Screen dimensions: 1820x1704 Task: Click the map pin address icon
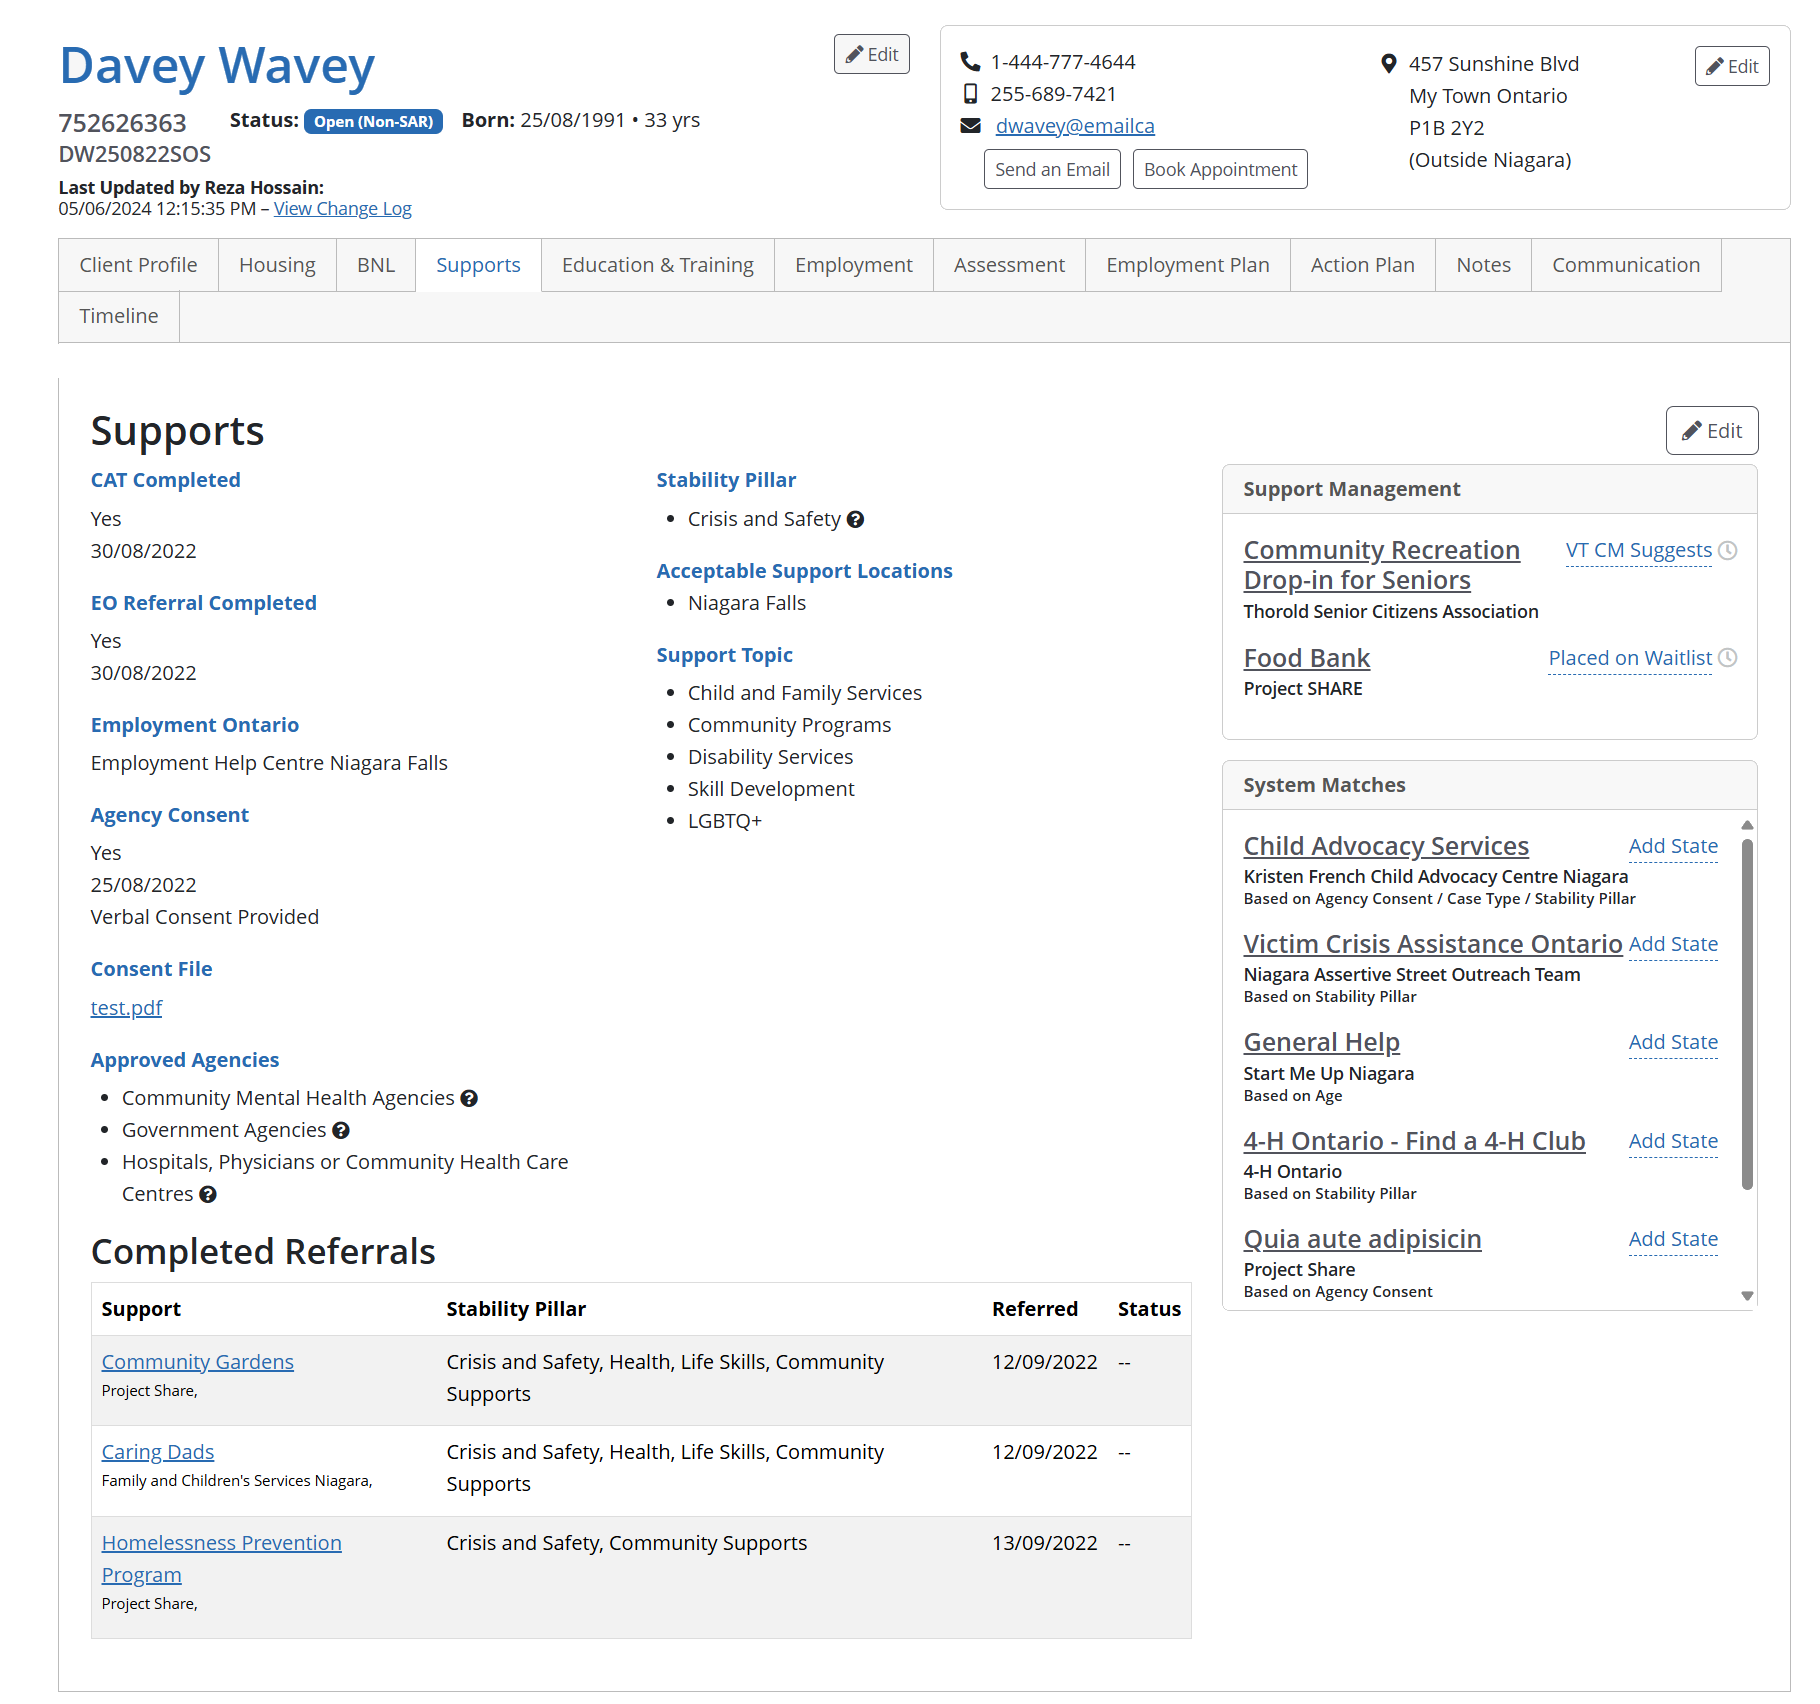click(1388, 64)
